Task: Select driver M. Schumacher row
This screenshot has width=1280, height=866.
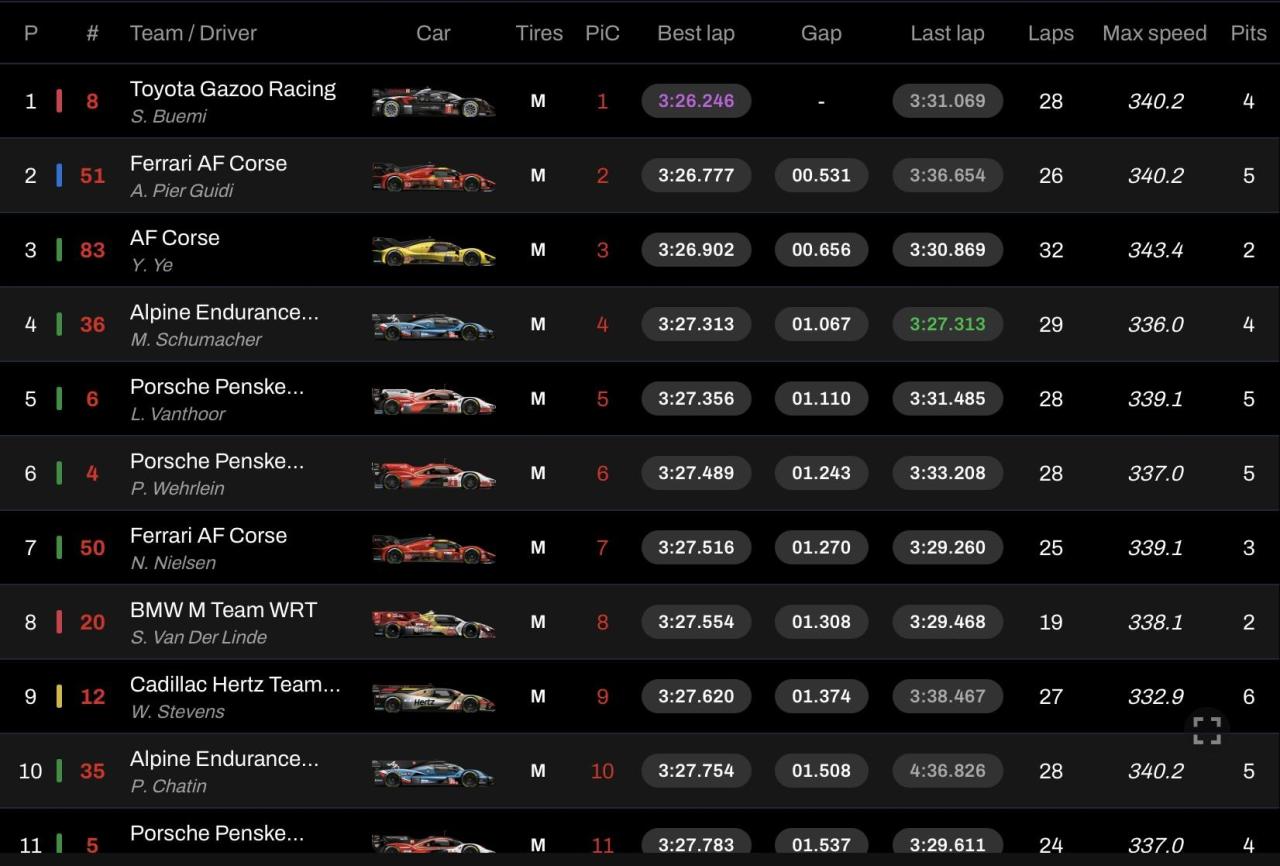Action: click(196, 340)
